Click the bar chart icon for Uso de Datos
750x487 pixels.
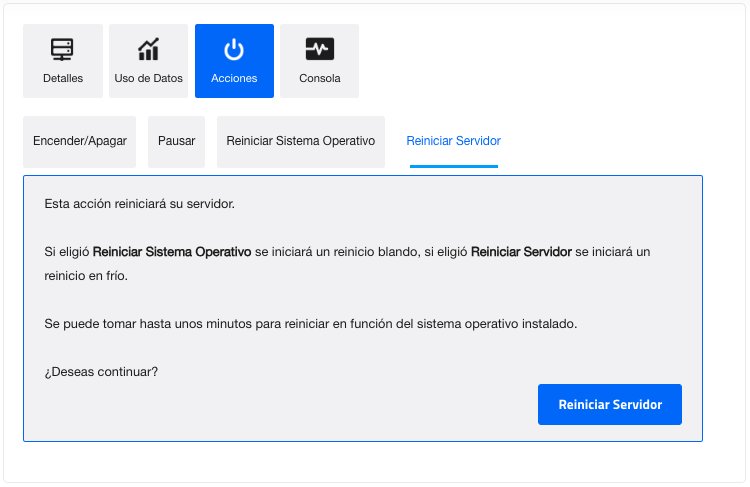point(149,49)
